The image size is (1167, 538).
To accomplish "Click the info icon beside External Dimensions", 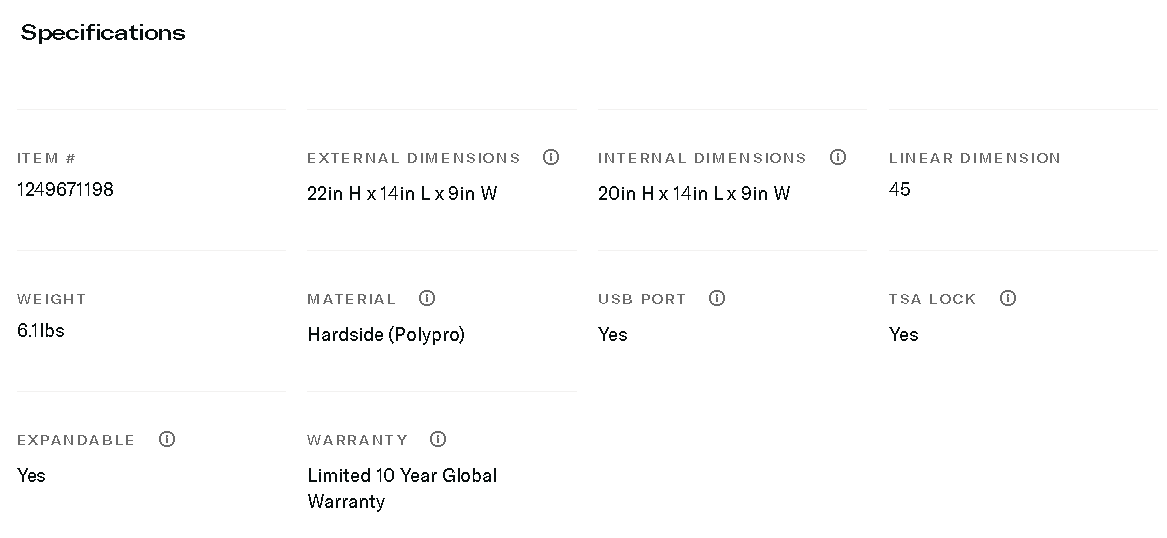I will coord(551,157).
